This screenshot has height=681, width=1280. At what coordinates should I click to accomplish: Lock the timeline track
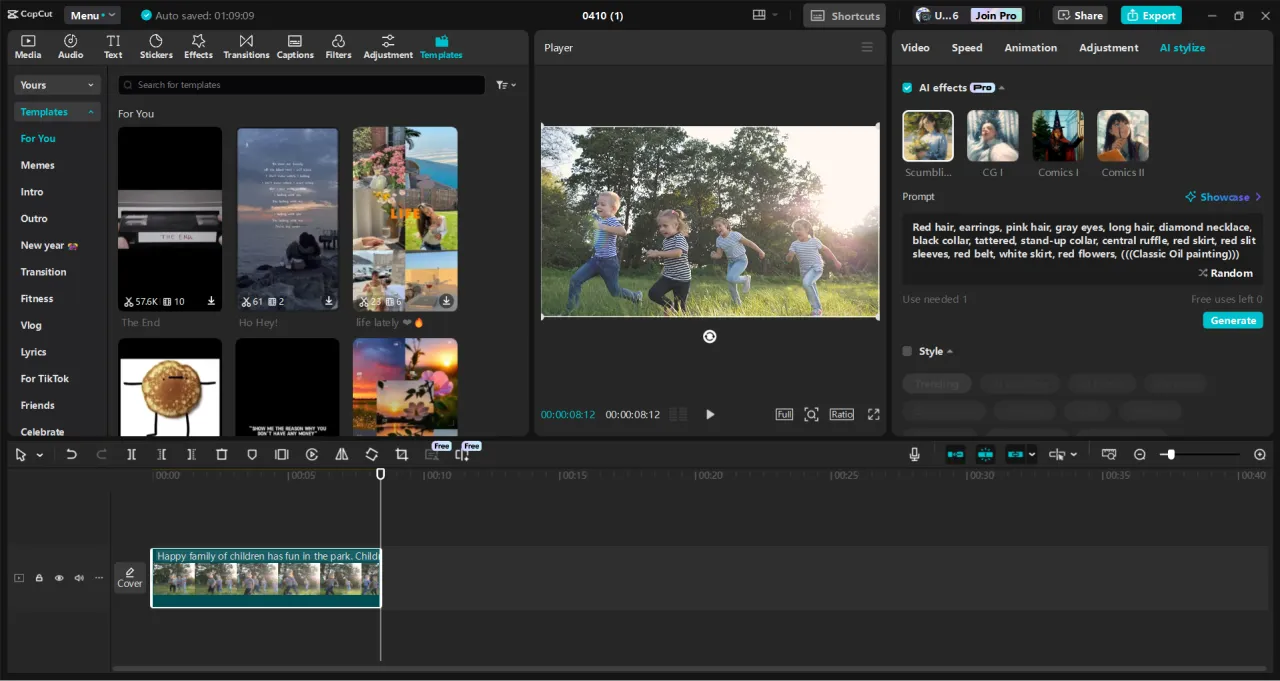pyautogui.click(x=39, y=578)
